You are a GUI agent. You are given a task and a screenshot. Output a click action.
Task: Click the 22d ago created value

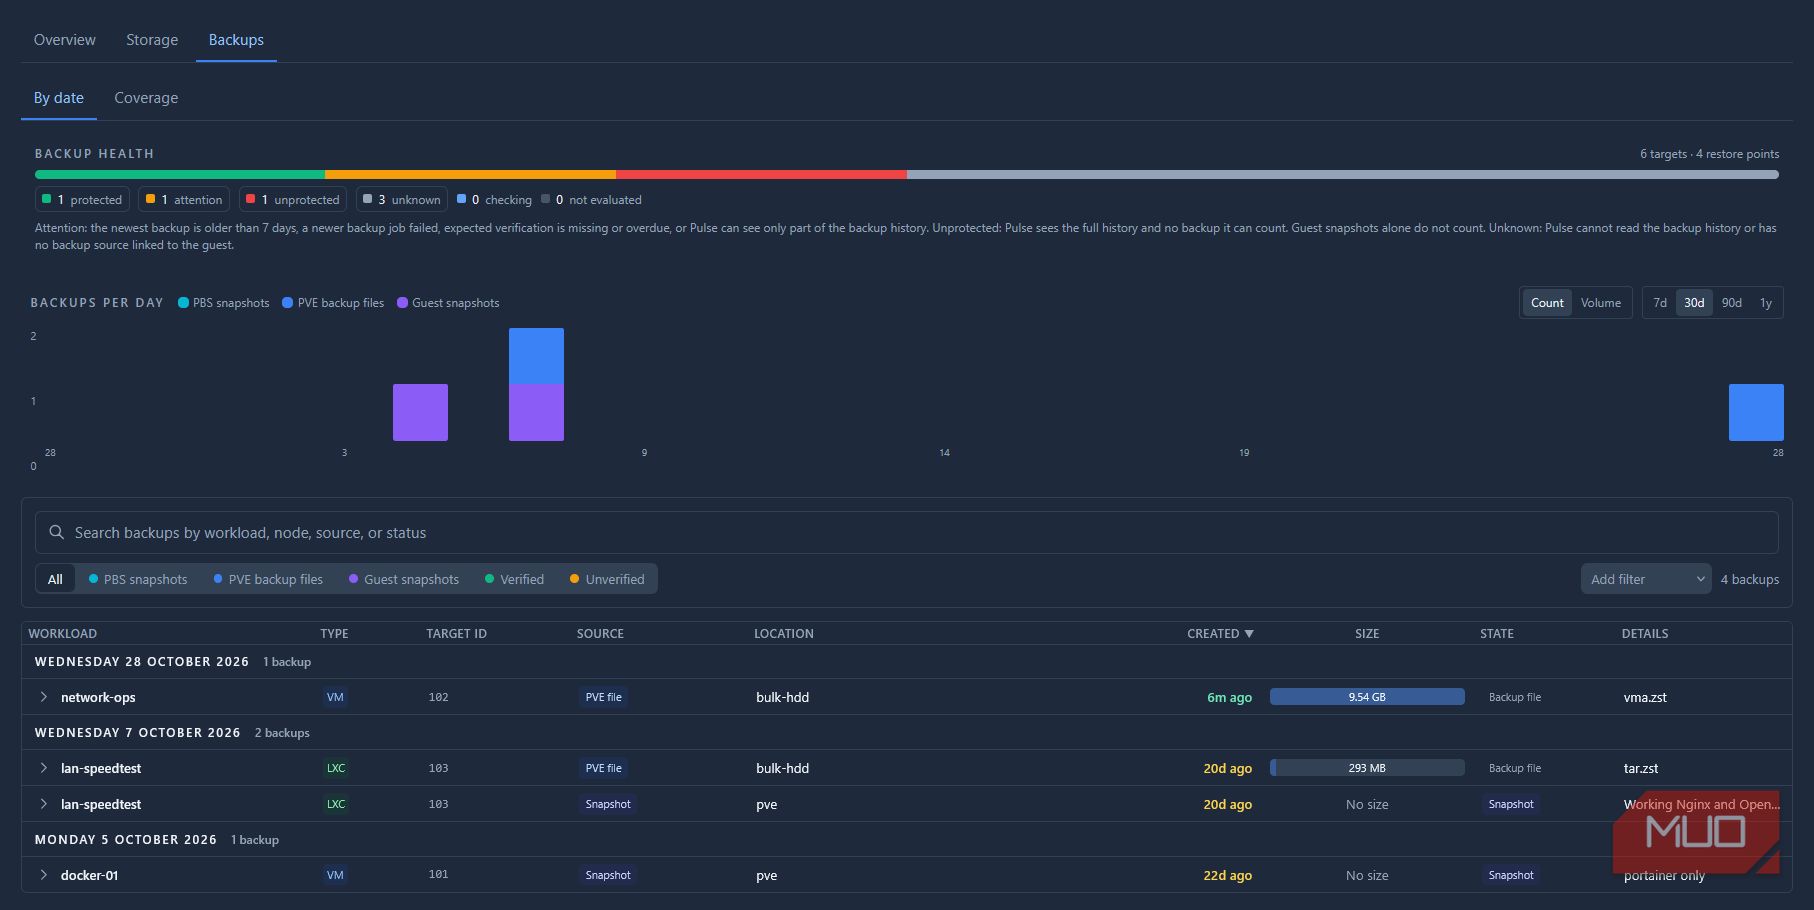click(1227, 875)
